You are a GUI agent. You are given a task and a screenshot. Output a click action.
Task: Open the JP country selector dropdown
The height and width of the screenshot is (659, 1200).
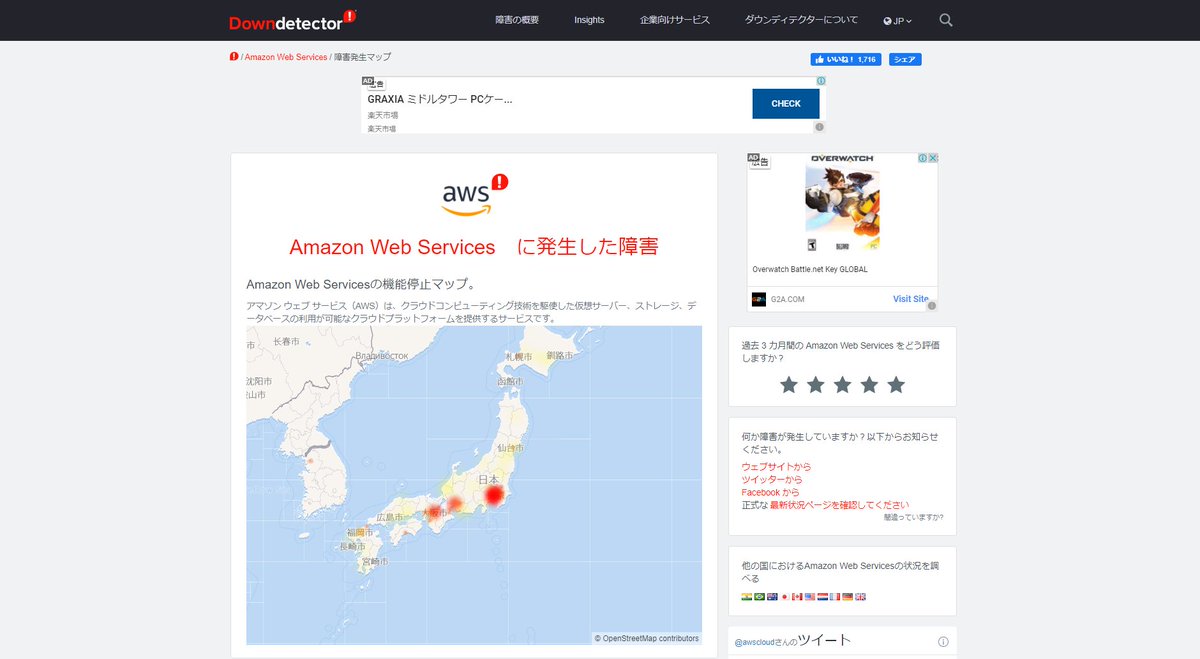pyautogui.click(x=898, y=20)
